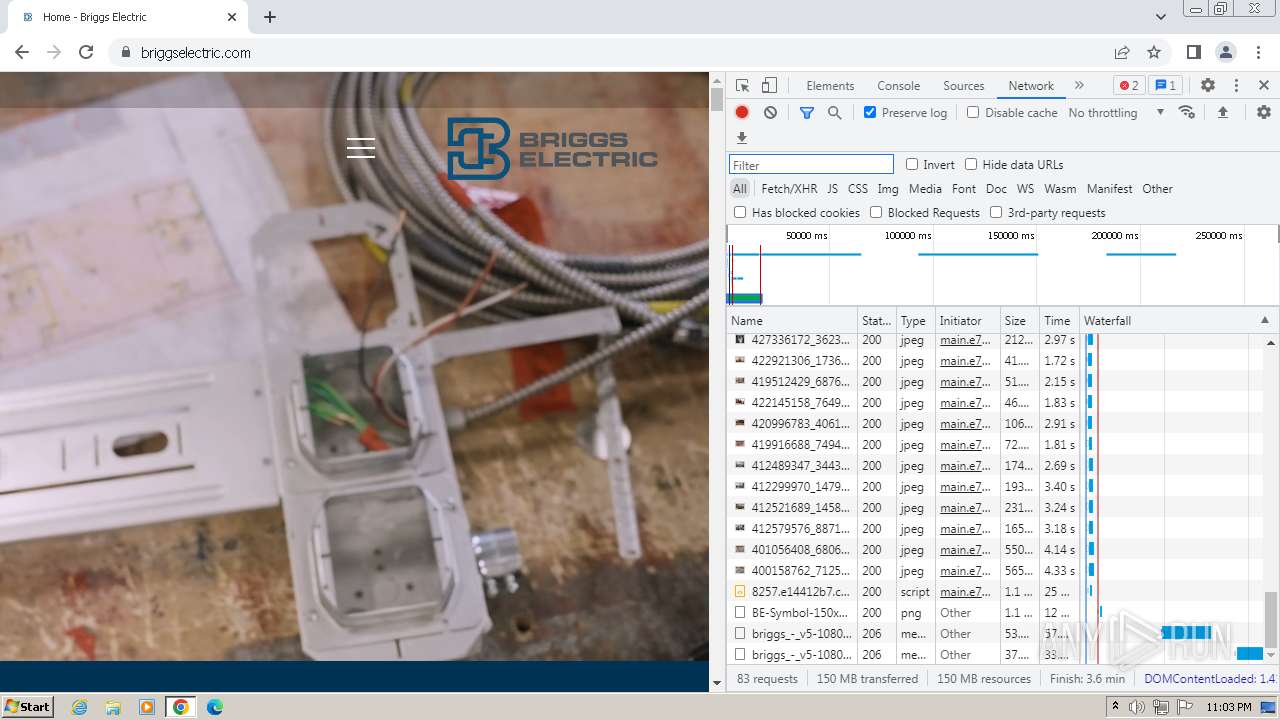The height and width of the screenshot is (720, 1280).
Task: Filter requests by Media
Action: tap(925, 188)
